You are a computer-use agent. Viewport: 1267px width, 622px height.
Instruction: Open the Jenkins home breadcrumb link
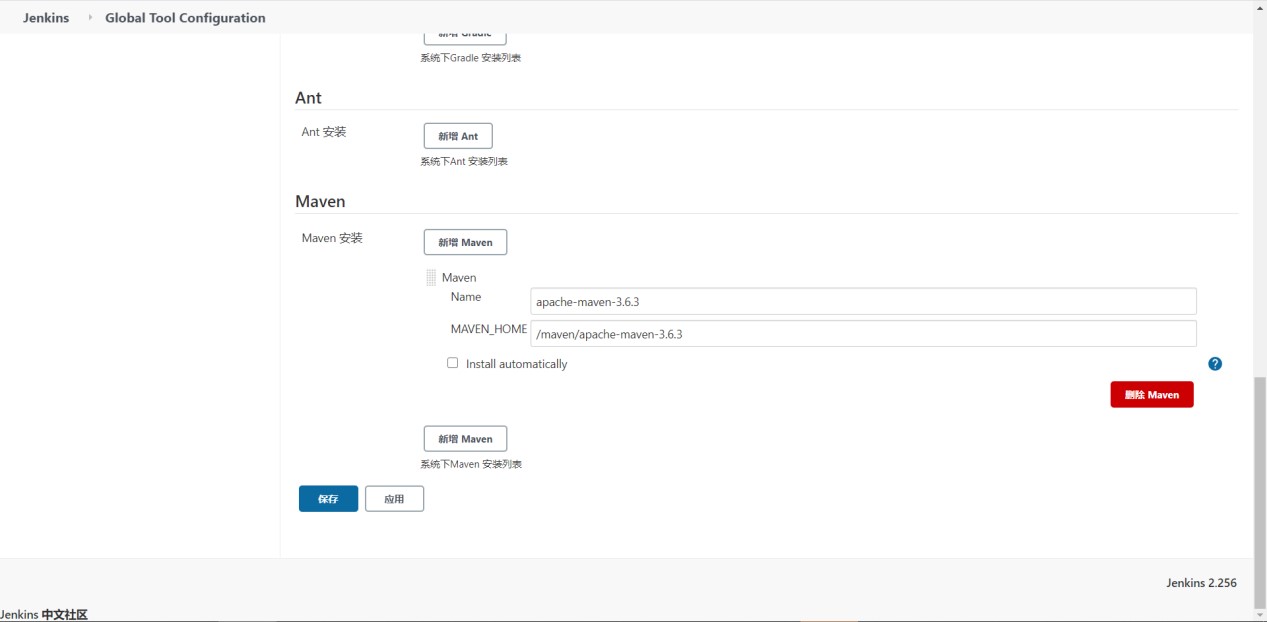(x=45, y=17)
